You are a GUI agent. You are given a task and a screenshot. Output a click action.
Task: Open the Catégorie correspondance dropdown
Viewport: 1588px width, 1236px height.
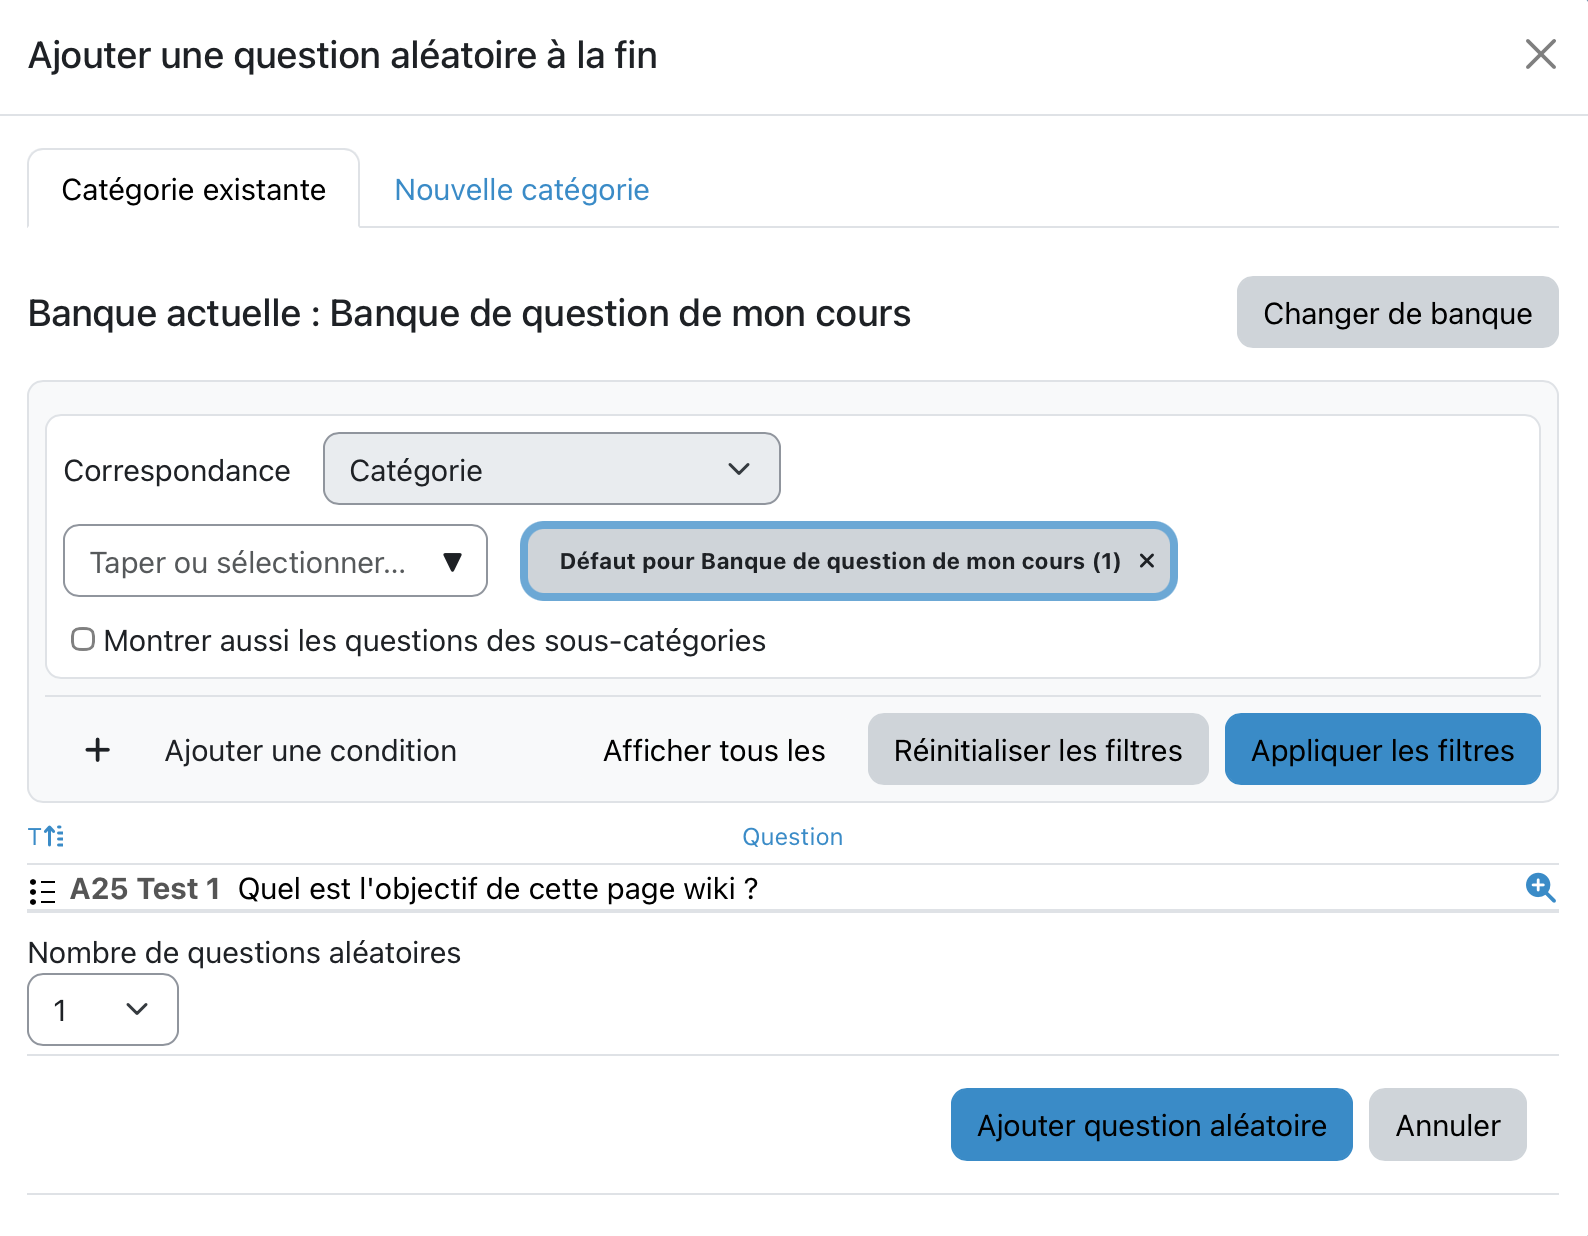[551, 469]
